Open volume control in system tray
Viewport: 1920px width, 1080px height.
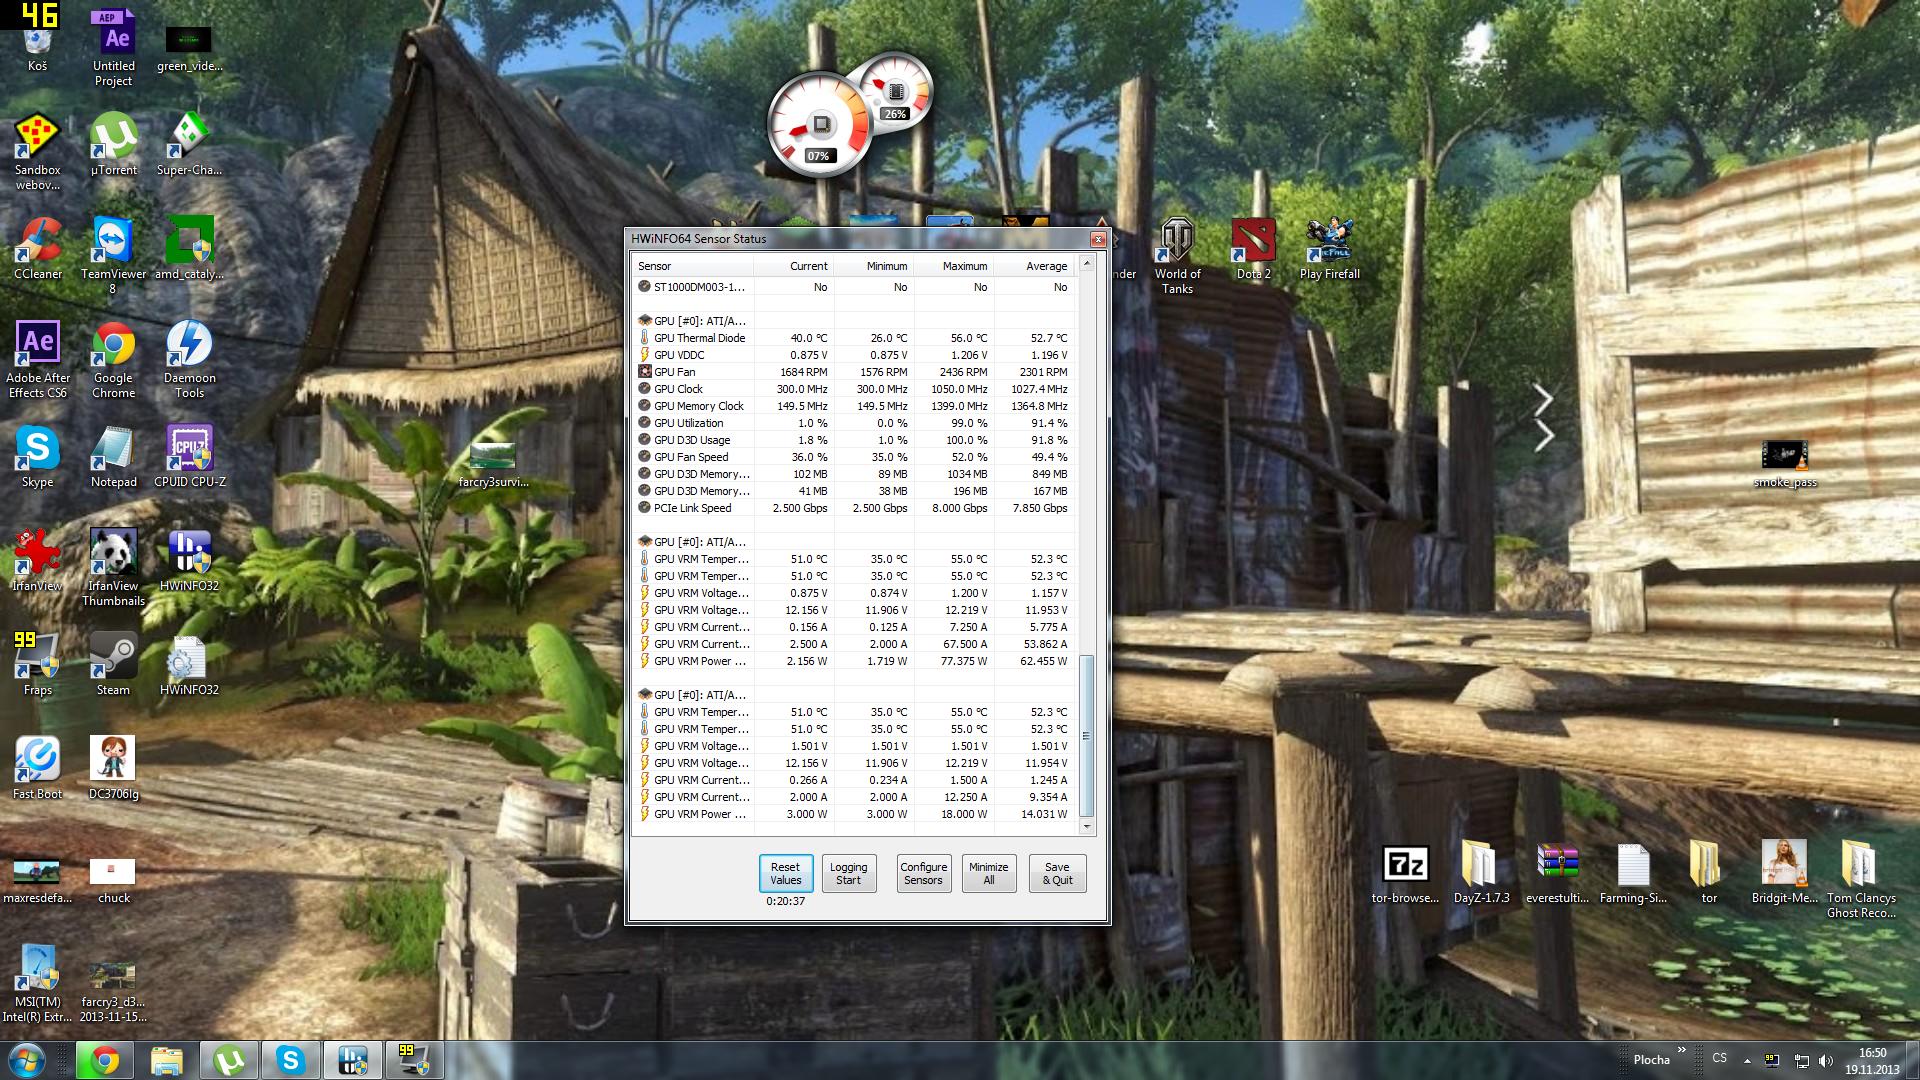pyautogui.click(x=1826, y=1060)
